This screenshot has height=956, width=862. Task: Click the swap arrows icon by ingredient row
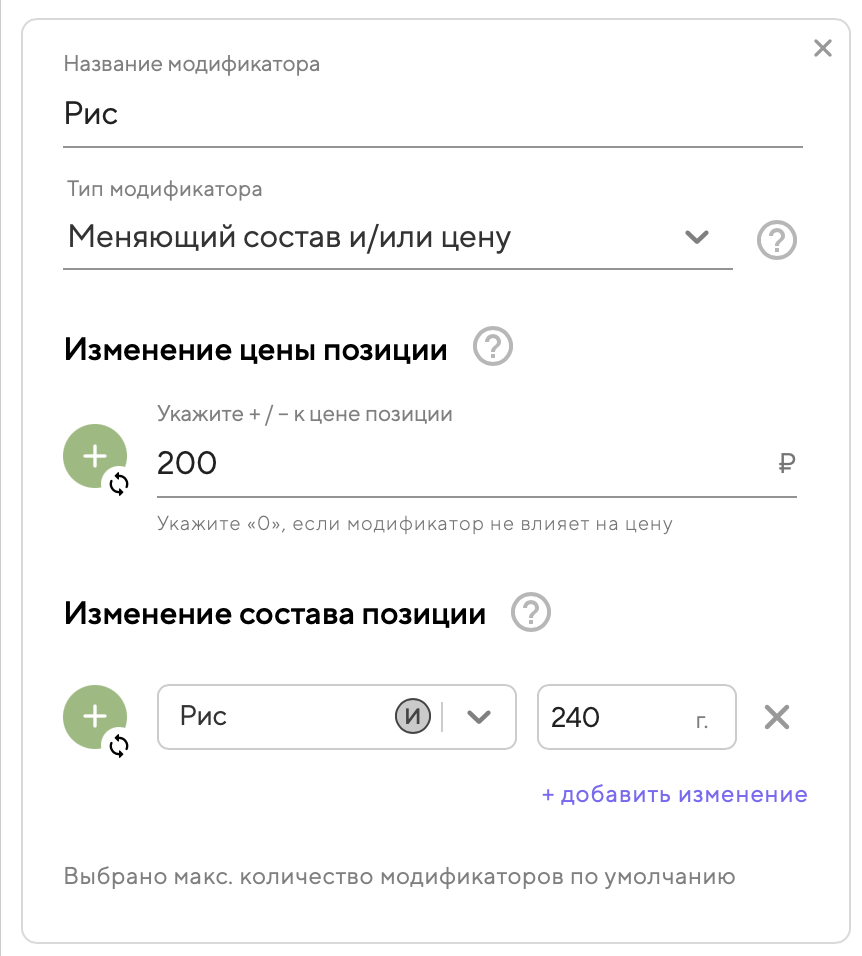click(119, 745)
